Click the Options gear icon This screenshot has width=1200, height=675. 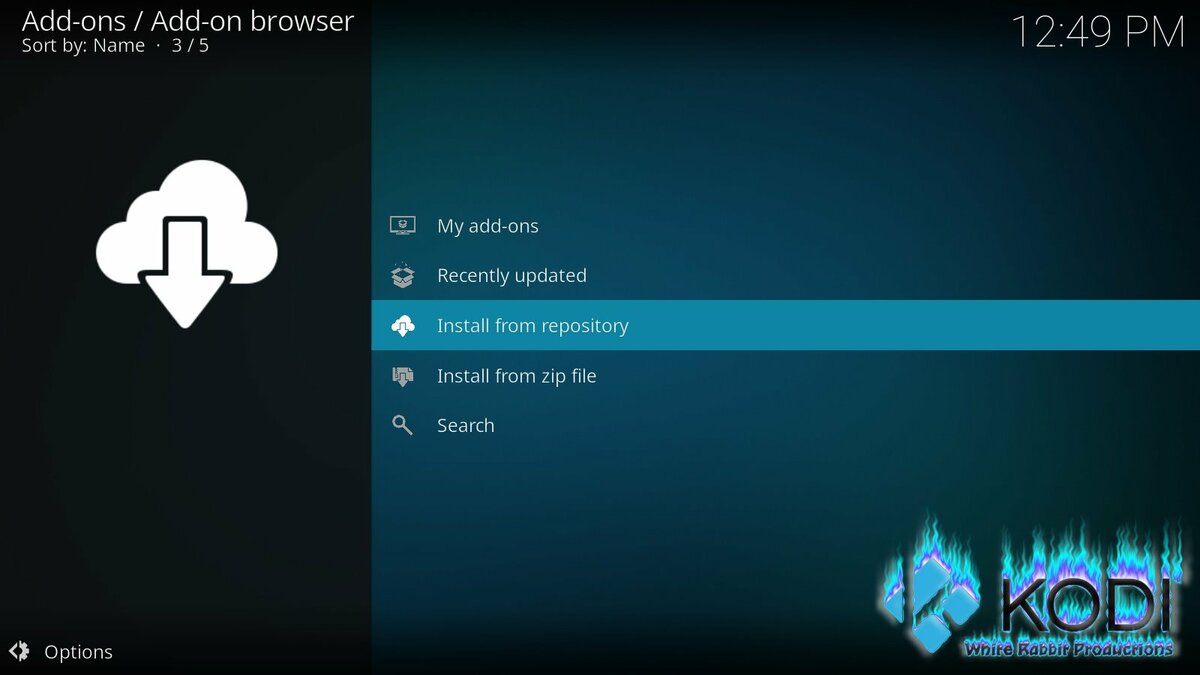pos(19,652)
